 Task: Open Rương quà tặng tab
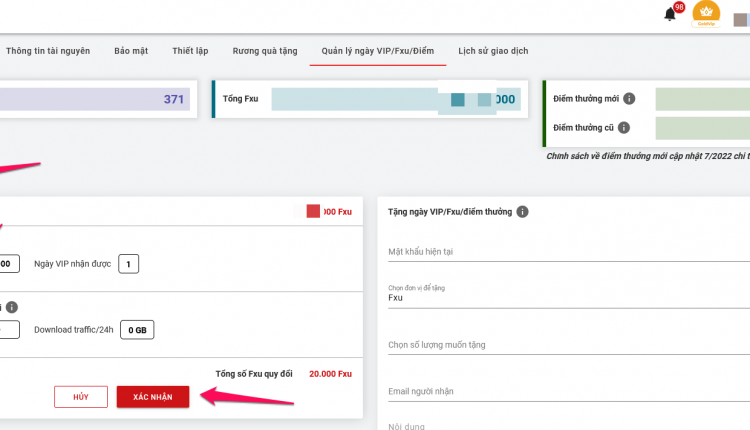click(265, 51)
